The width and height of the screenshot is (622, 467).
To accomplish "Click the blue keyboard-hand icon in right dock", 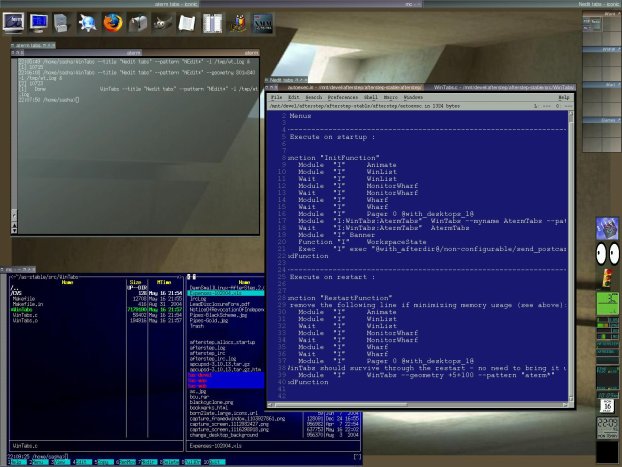I will [607, 228].
